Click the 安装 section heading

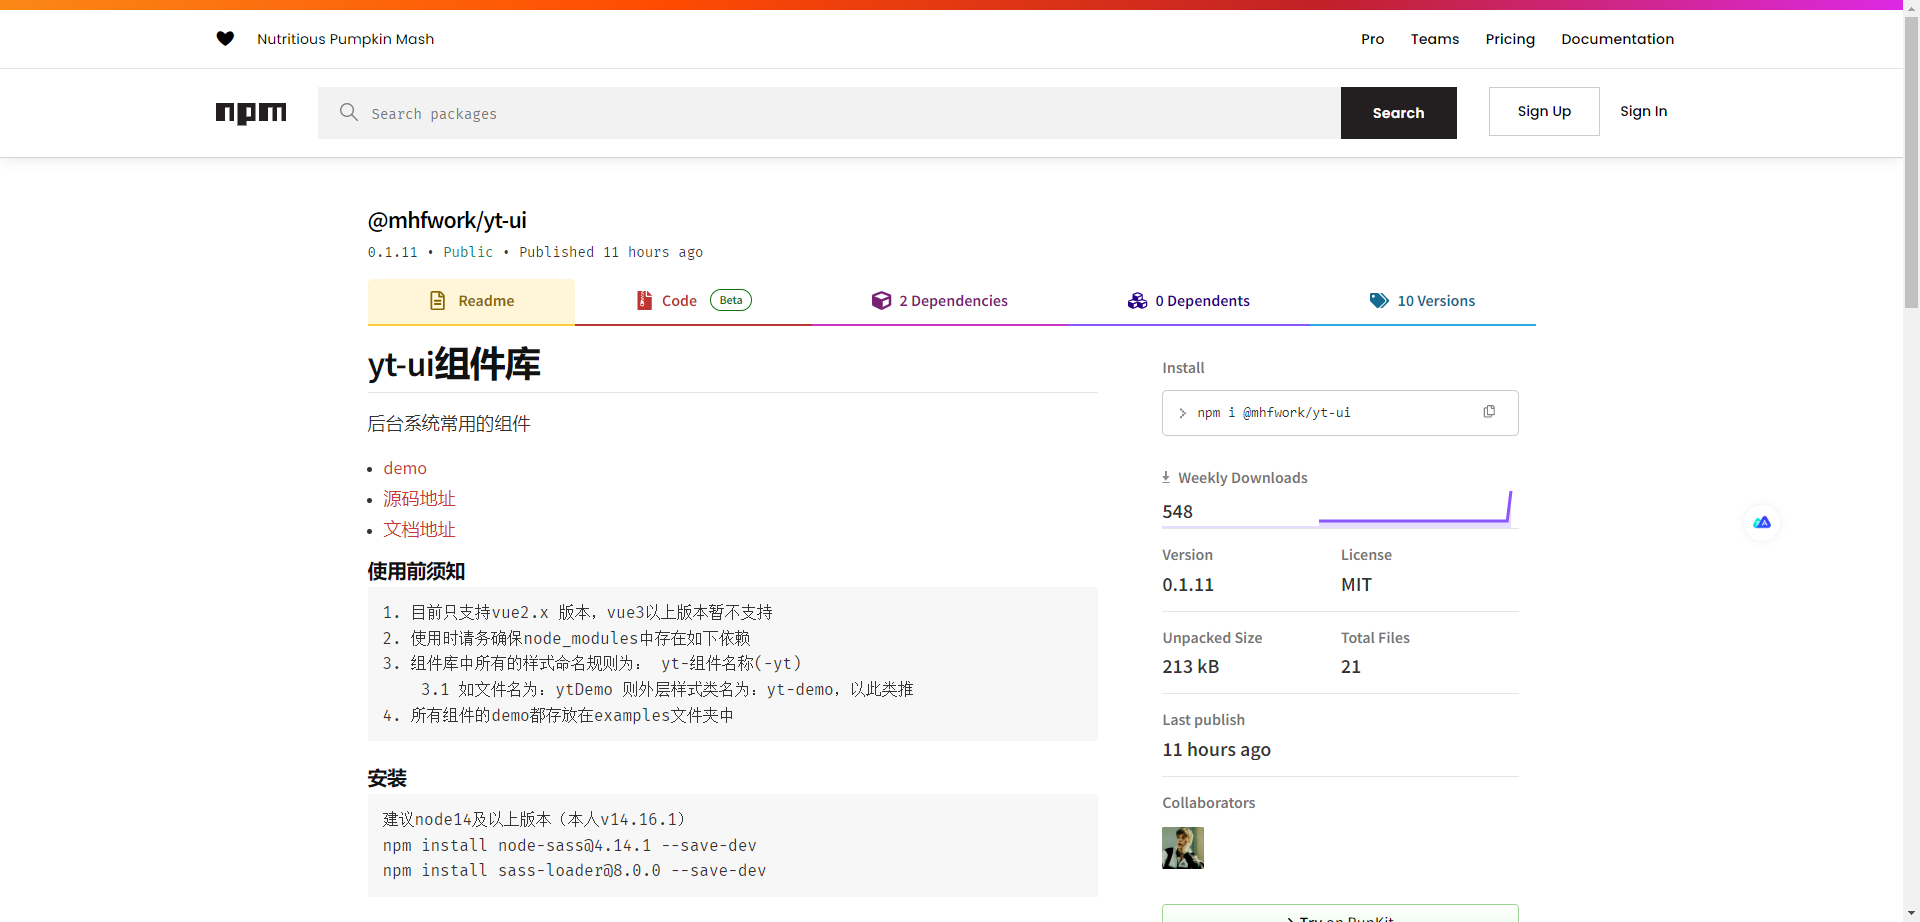pyautogui.click(x=387, y=778)
